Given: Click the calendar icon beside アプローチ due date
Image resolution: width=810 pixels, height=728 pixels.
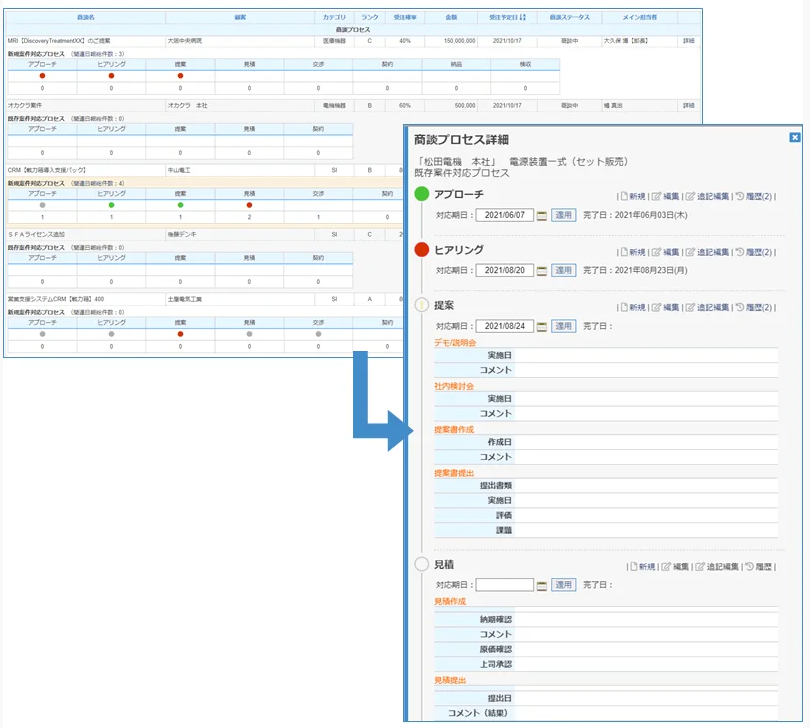Looking at the screenshot, I should point(542,215).
